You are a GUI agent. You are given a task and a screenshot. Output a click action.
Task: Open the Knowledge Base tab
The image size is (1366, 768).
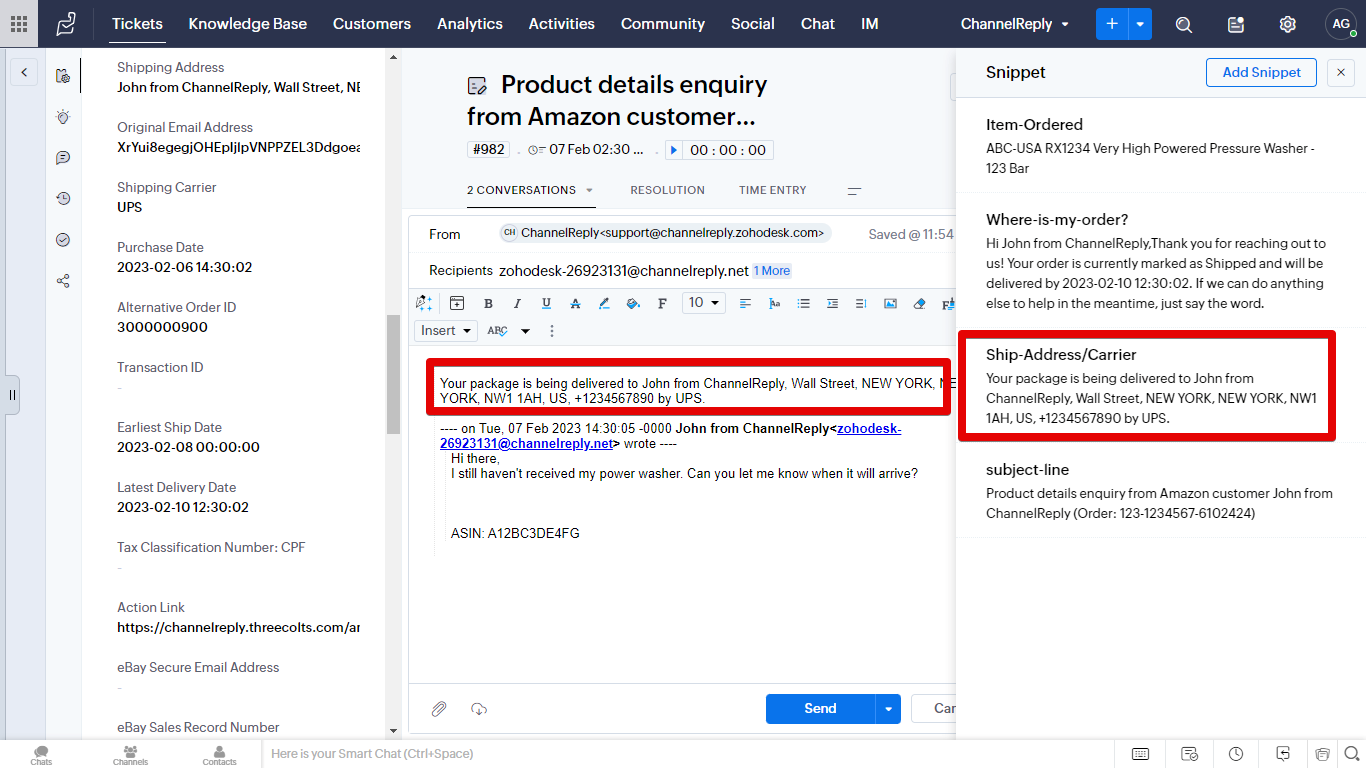248,24
